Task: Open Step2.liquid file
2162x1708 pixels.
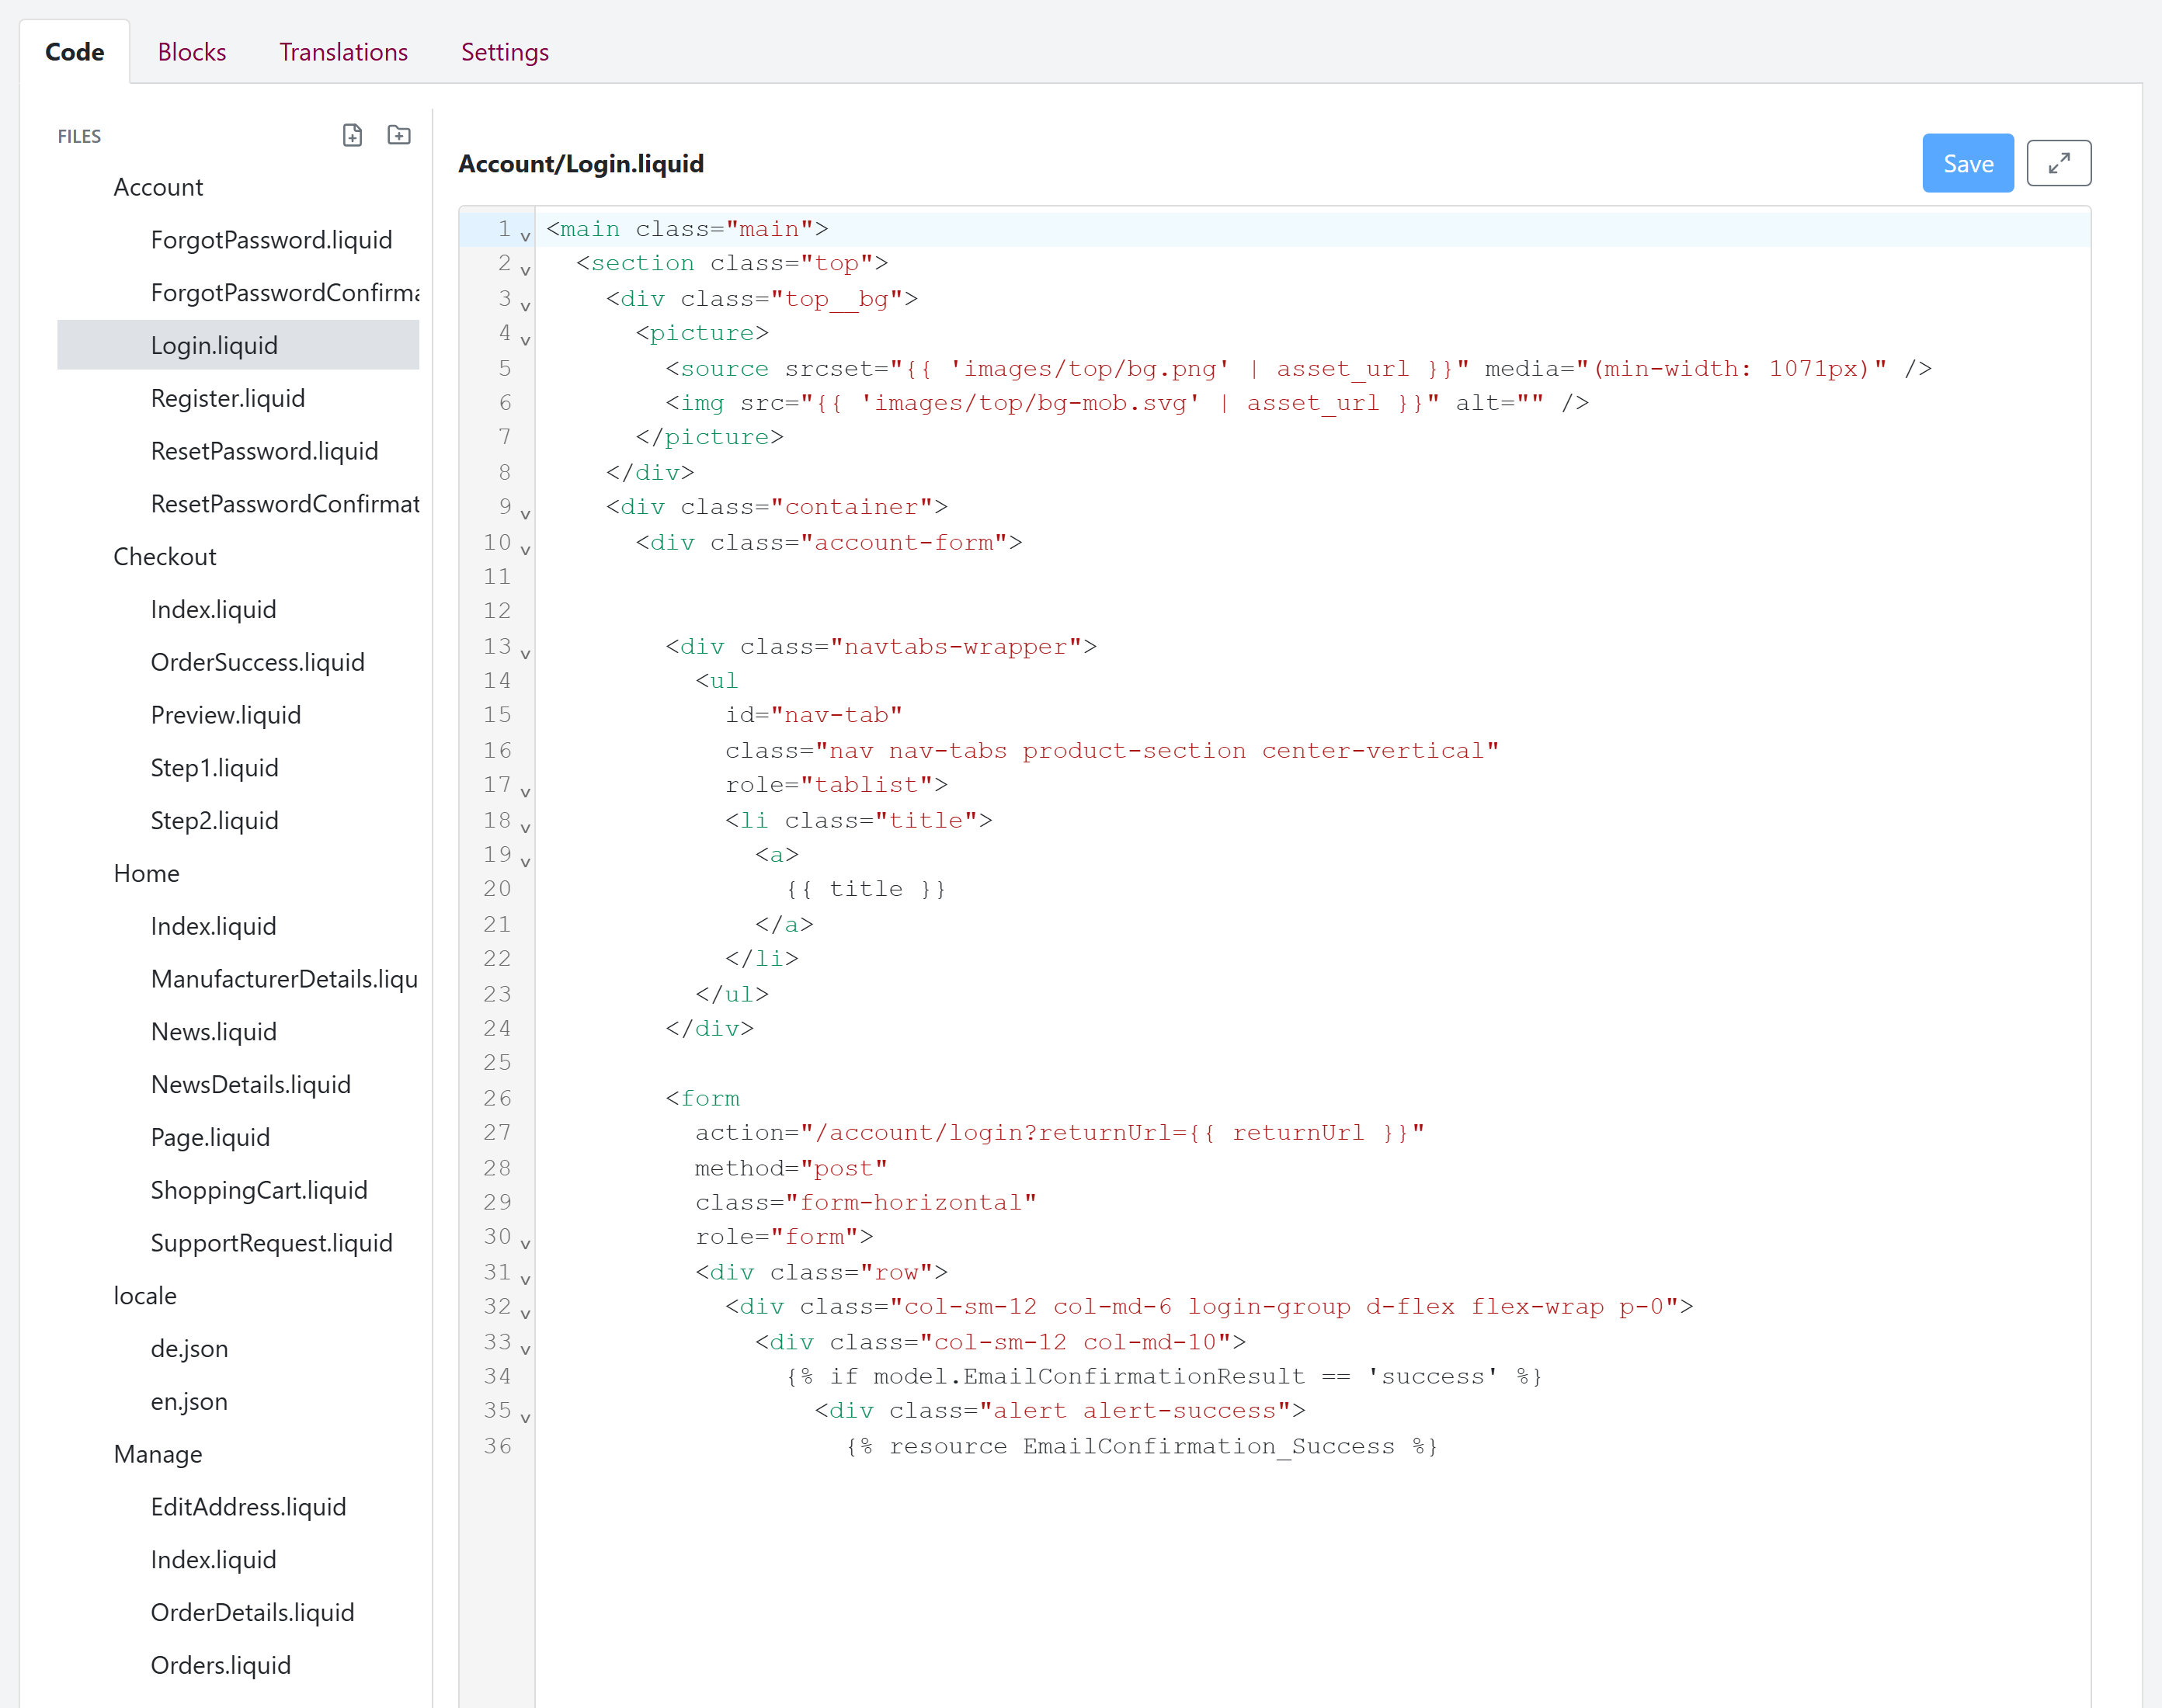Action: coord(214,821)
